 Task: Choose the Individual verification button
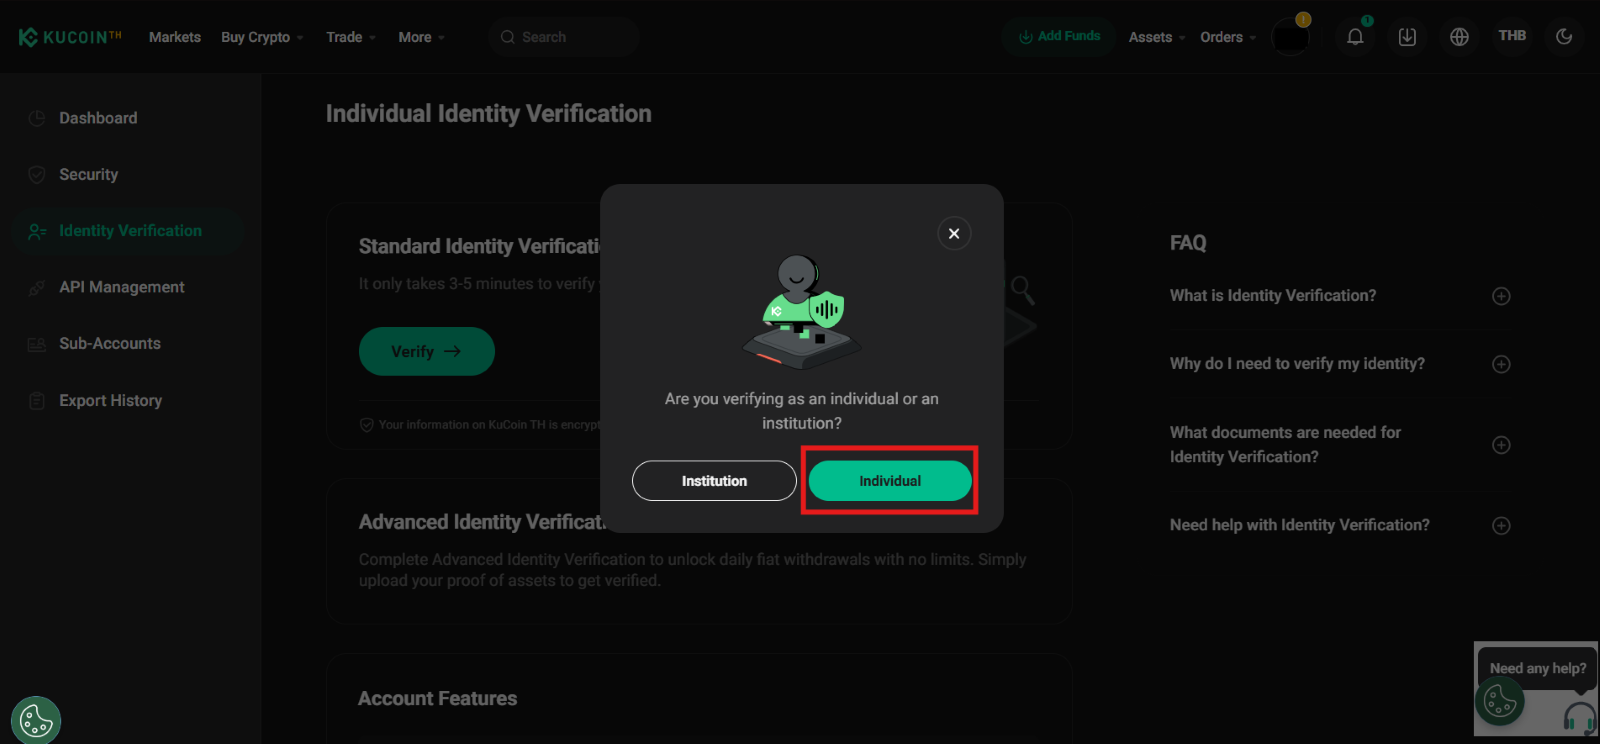[x=890, y=481]
